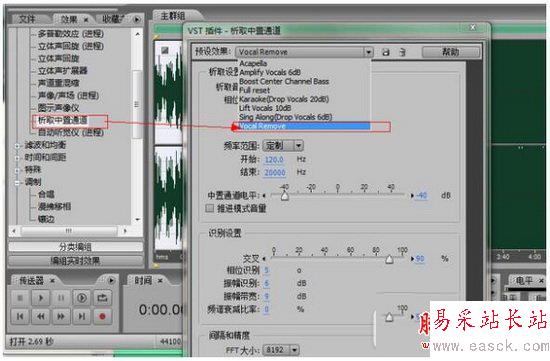Close the 效果 tab with its x
This screenshot has width=550, height=361.
(86, 20)
